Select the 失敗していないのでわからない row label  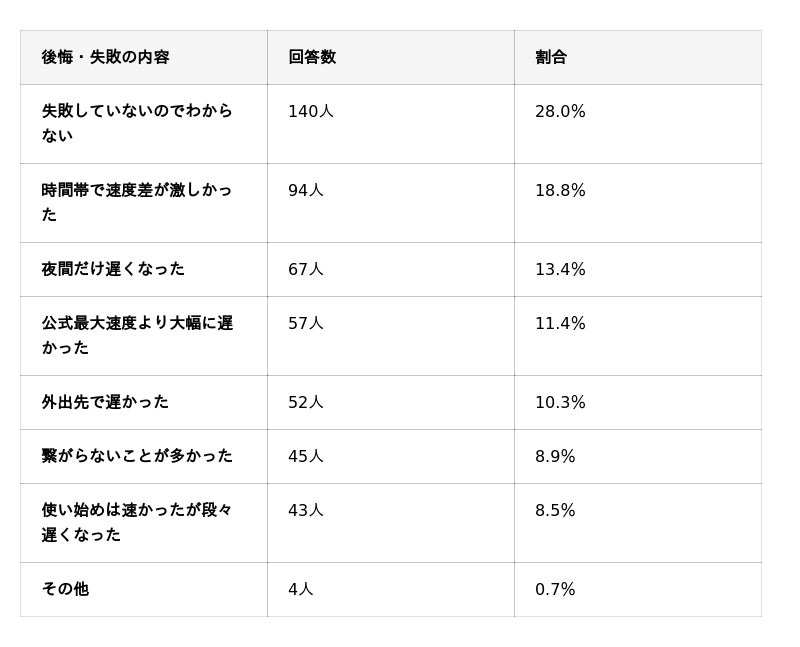(137, 123)
